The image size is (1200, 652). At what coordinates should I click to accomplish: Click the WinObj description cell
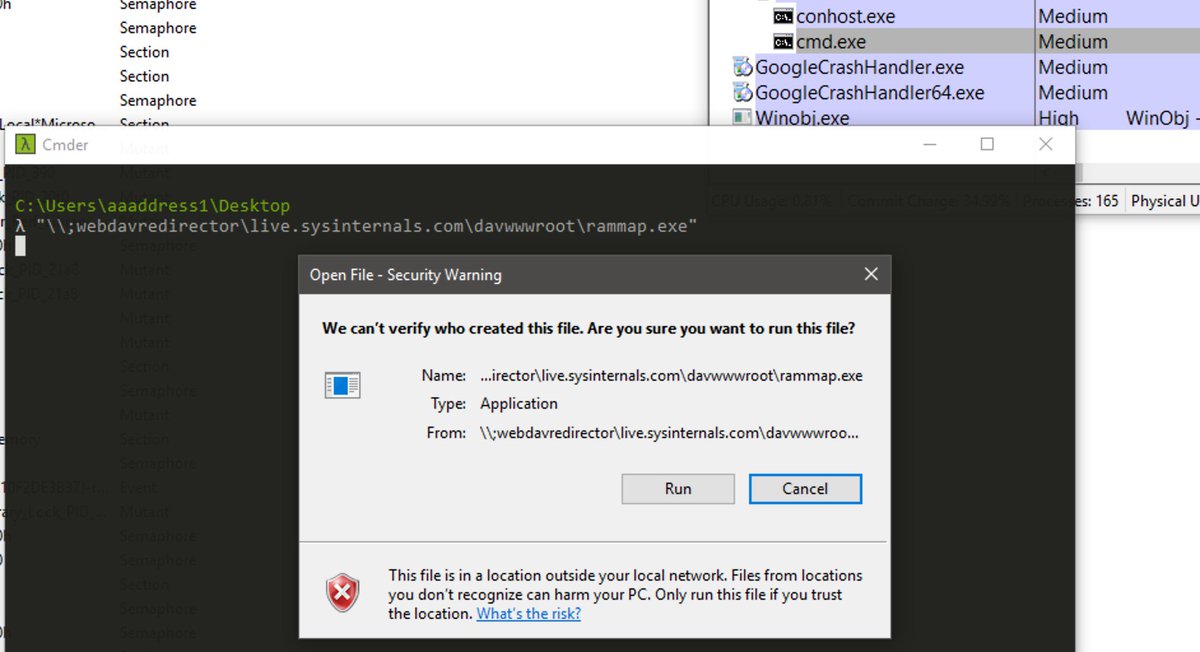1162,118
